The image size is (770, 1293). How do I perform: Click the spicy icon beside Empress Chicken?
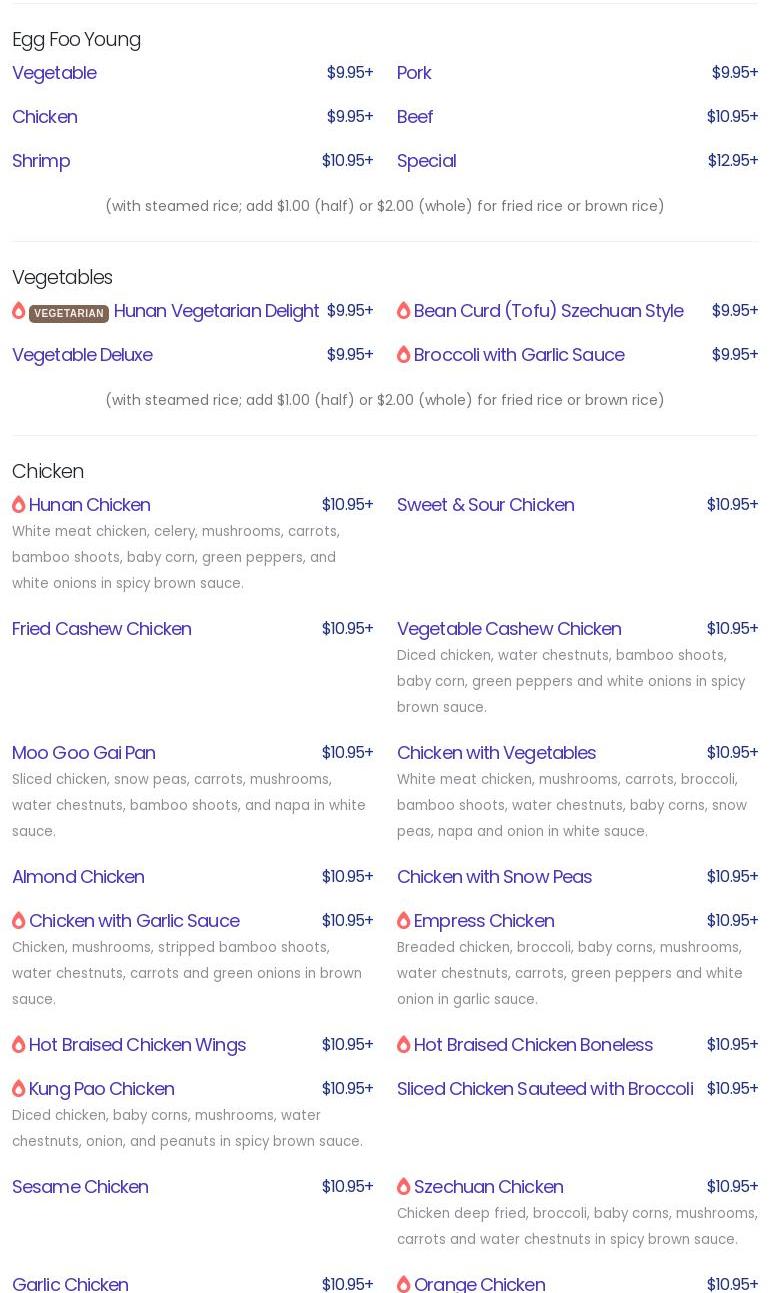pyautogui.click(x=404, y=921)
